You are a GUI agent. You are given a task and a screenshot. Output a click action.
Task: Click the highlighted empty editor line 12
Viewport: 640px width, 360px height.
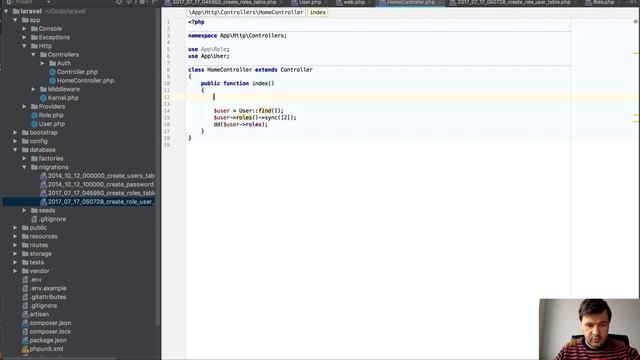(412, 97)
